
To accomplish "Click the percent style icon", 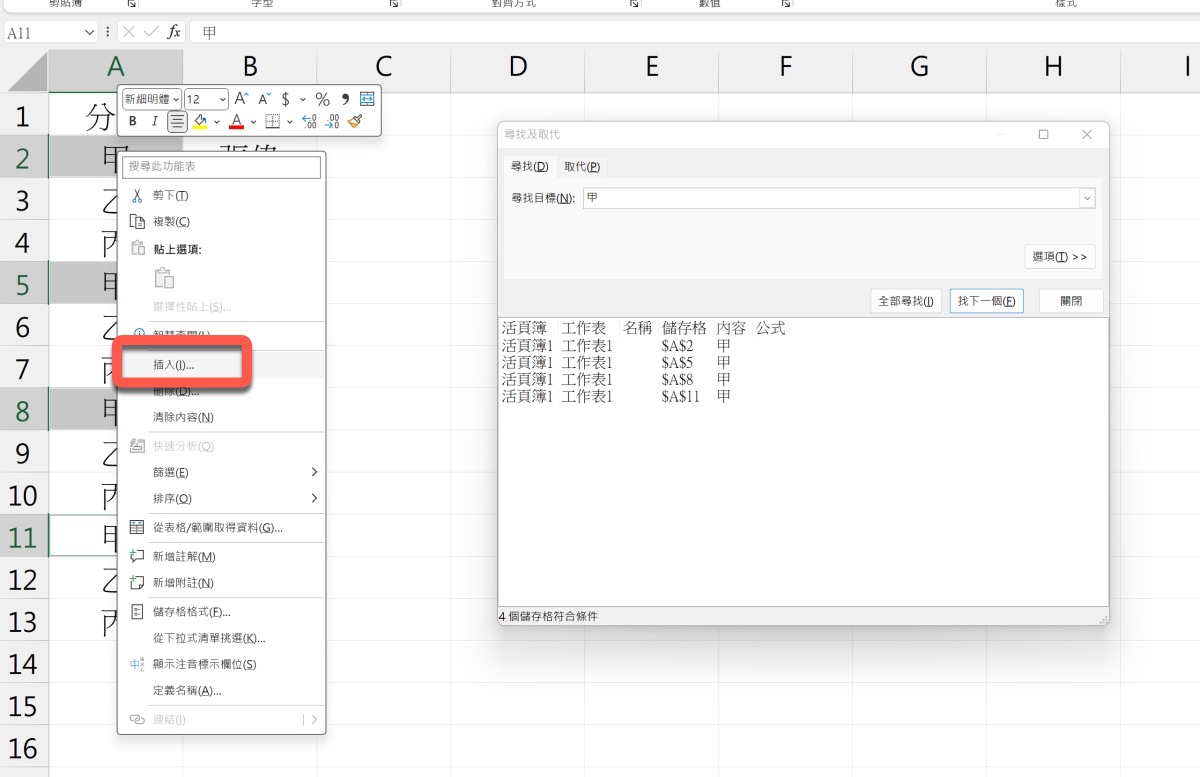I will [x=322, y=99].
